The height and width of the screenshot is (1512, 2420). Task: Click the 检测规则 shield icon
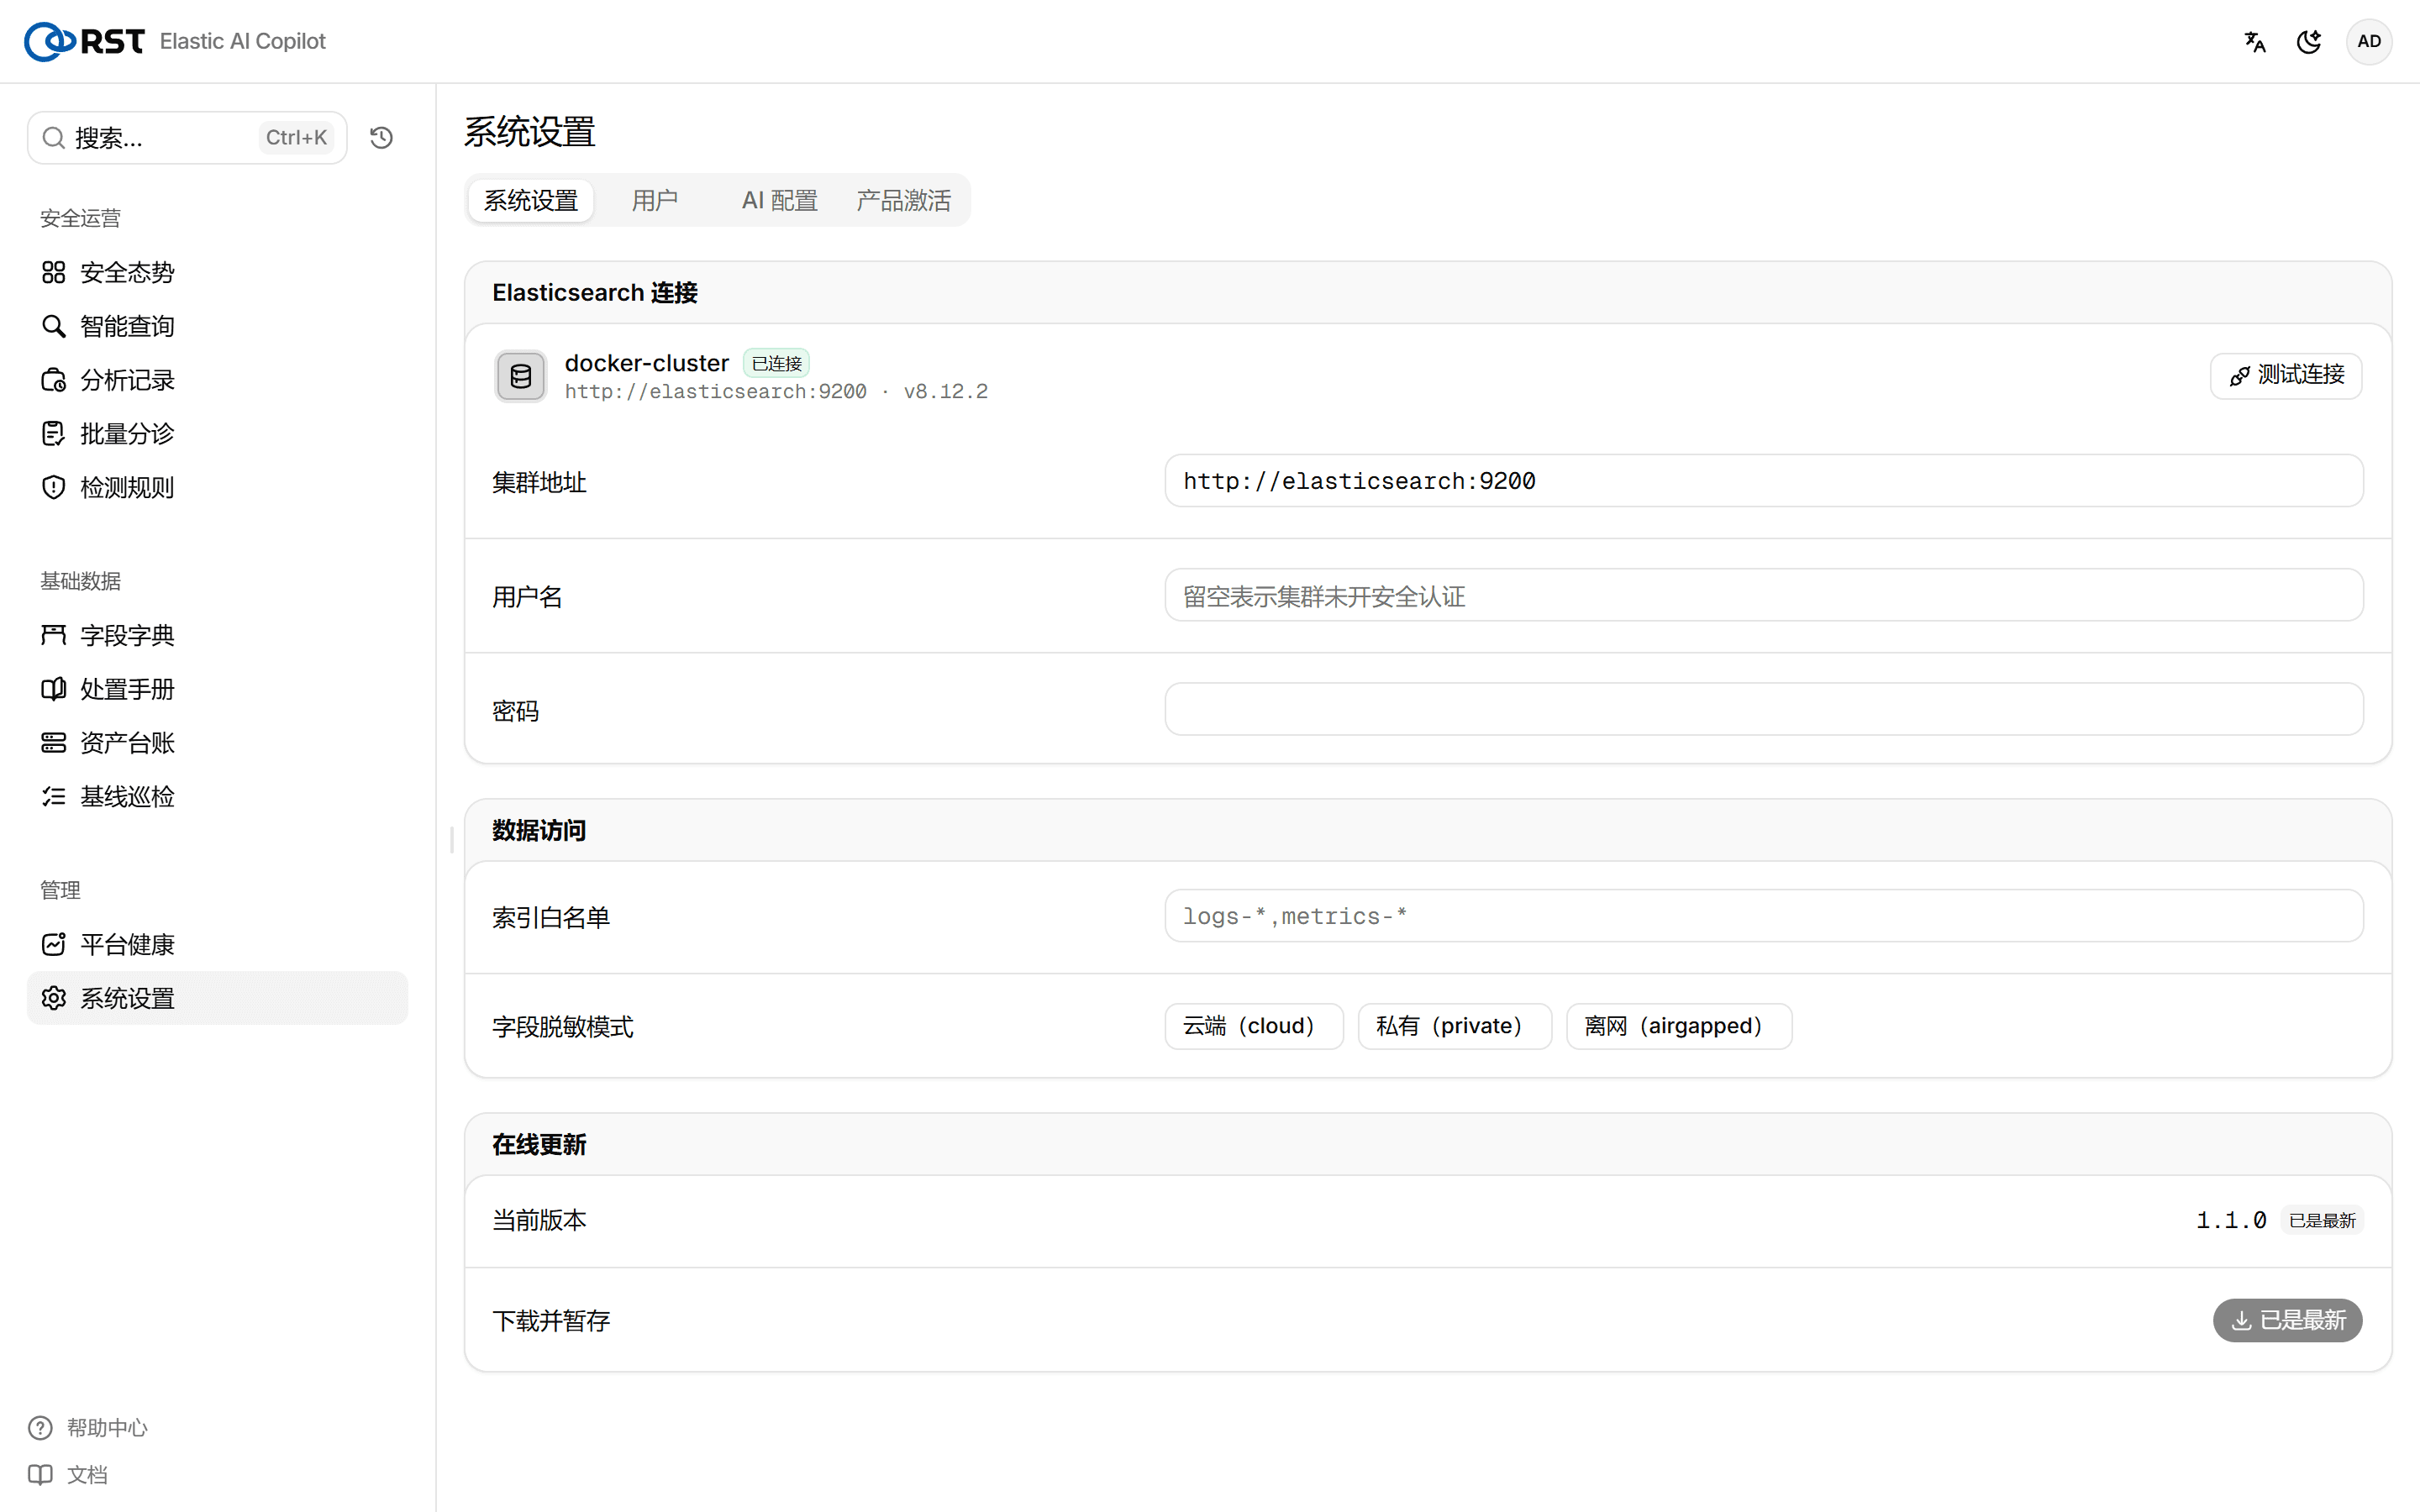point(54,487)
